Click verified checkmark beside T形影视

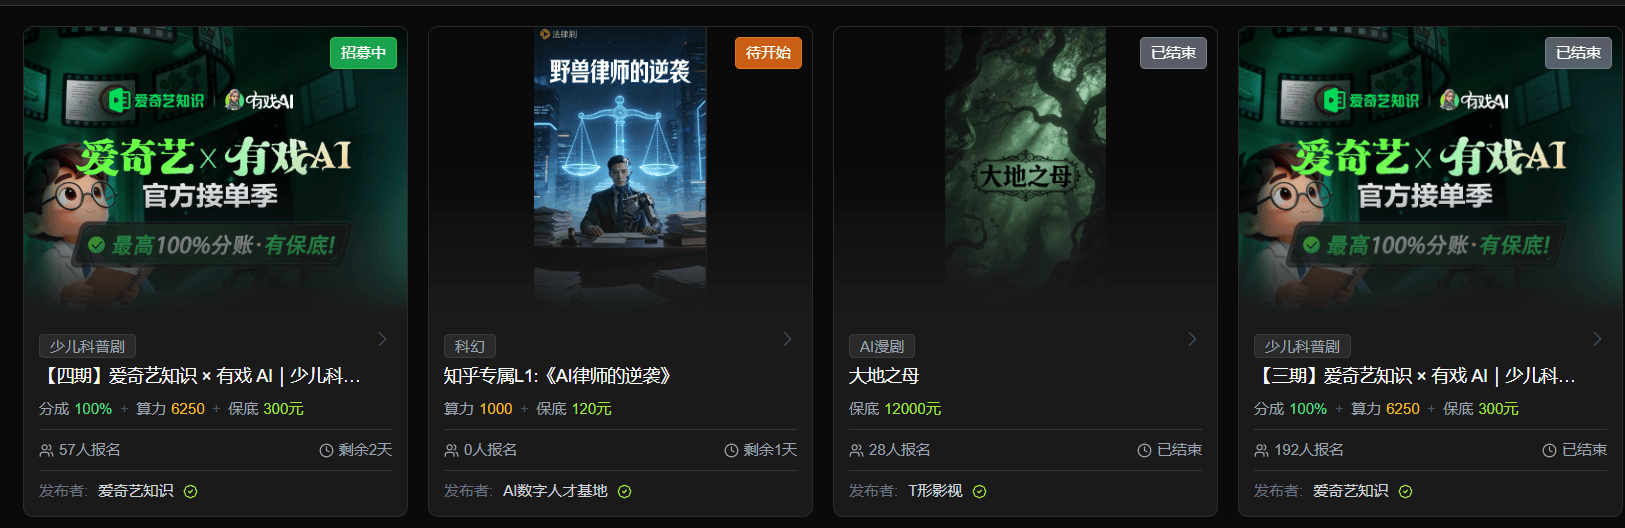979,491
